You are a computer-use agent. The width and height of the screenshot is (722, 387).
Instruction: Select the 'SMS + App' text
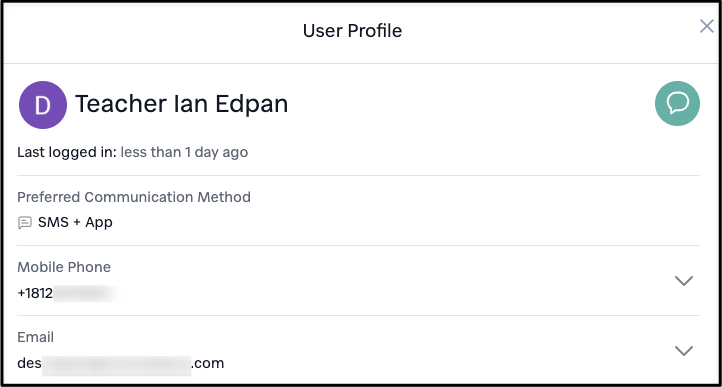[75, 223]
